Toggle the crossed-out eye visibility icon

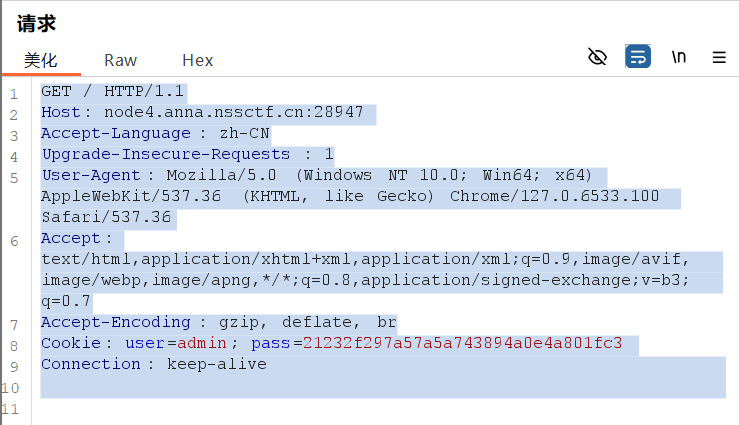[597, 57]
